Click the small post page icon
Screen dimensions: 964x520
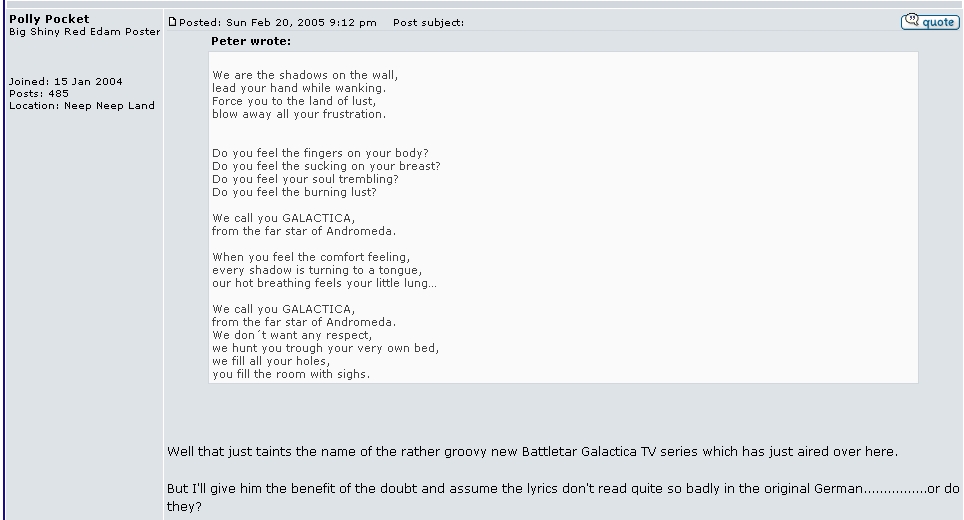coord(172,22)
